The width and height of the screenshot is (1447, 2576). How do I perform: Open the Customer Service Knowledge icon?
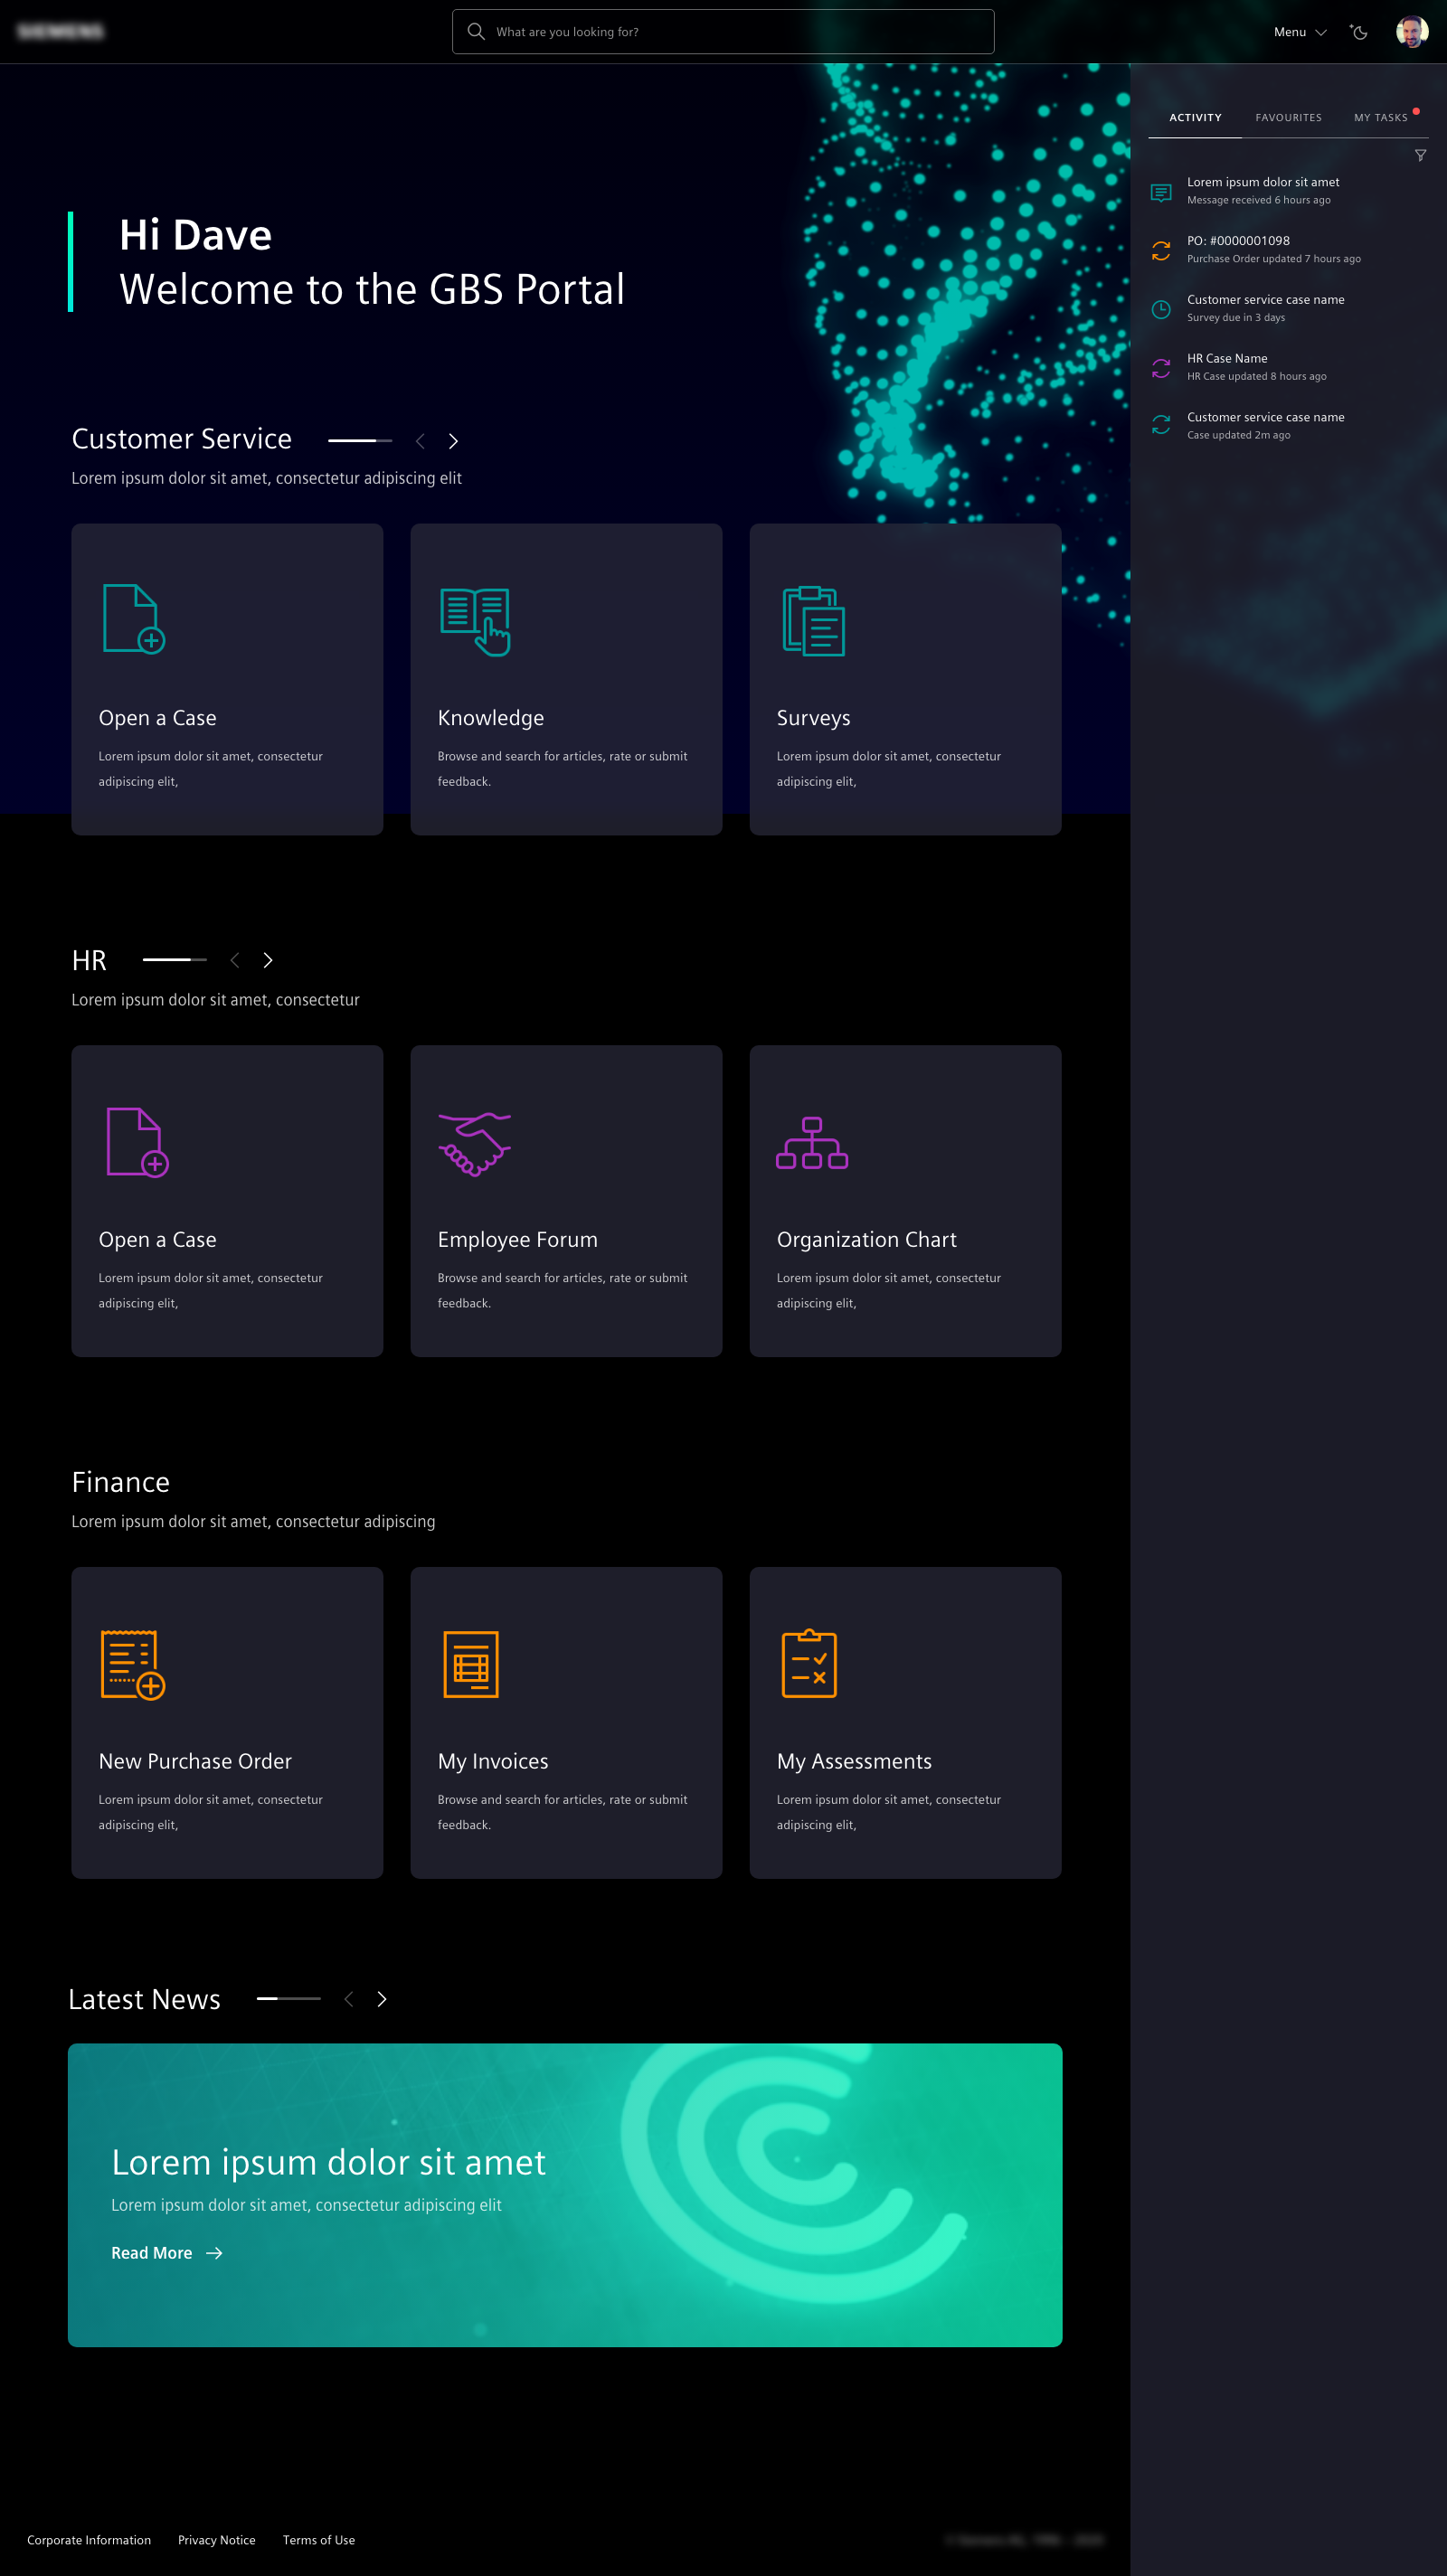475,621
